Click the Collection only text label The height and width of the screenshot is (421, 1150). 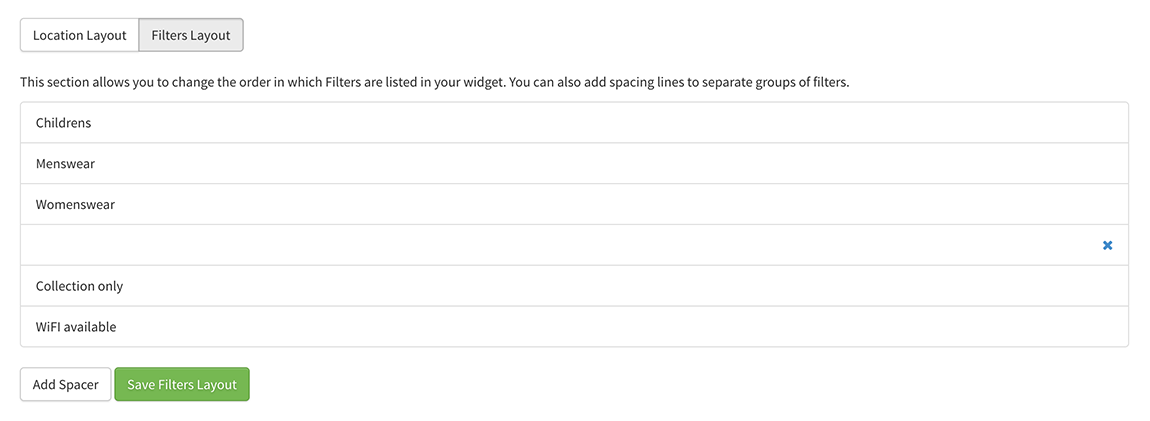click(79, 286)
